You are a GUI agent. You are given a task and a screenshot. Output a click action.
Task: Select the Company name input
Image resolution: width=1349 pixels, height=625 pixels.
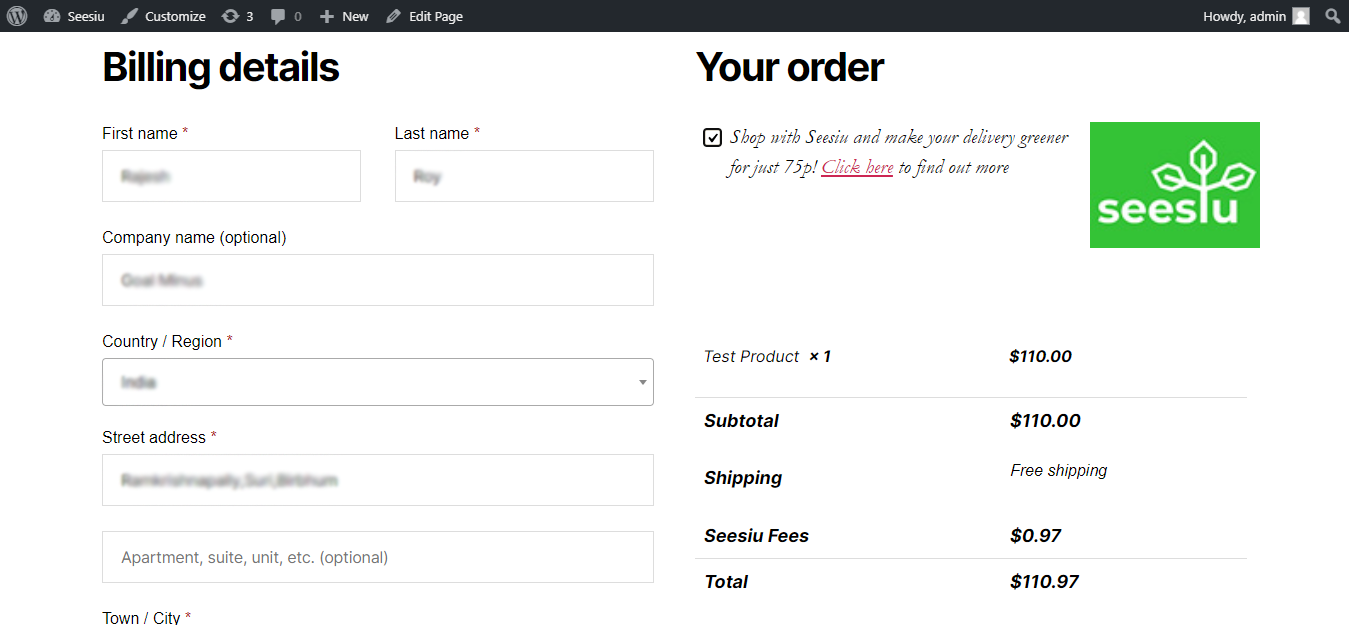tap(377, 280)
